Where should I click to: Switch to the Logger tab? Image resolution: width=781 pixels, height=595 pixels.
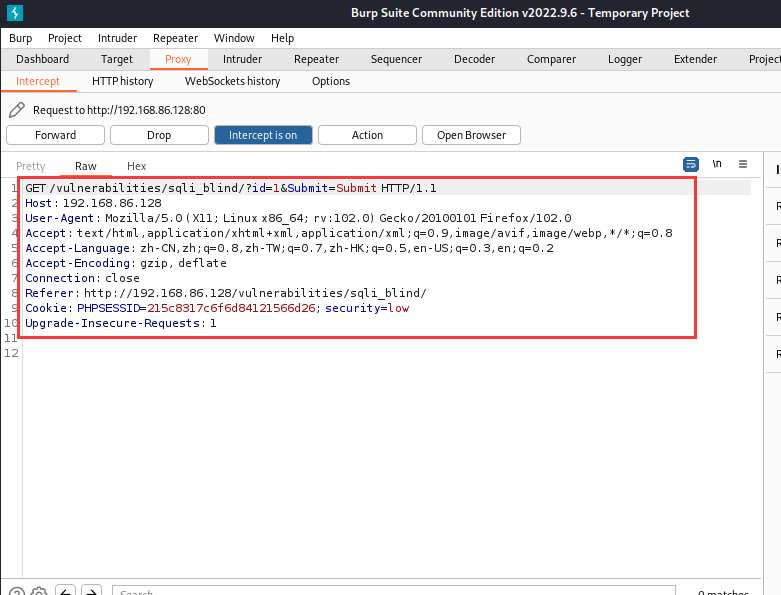(x=625, y=59)
